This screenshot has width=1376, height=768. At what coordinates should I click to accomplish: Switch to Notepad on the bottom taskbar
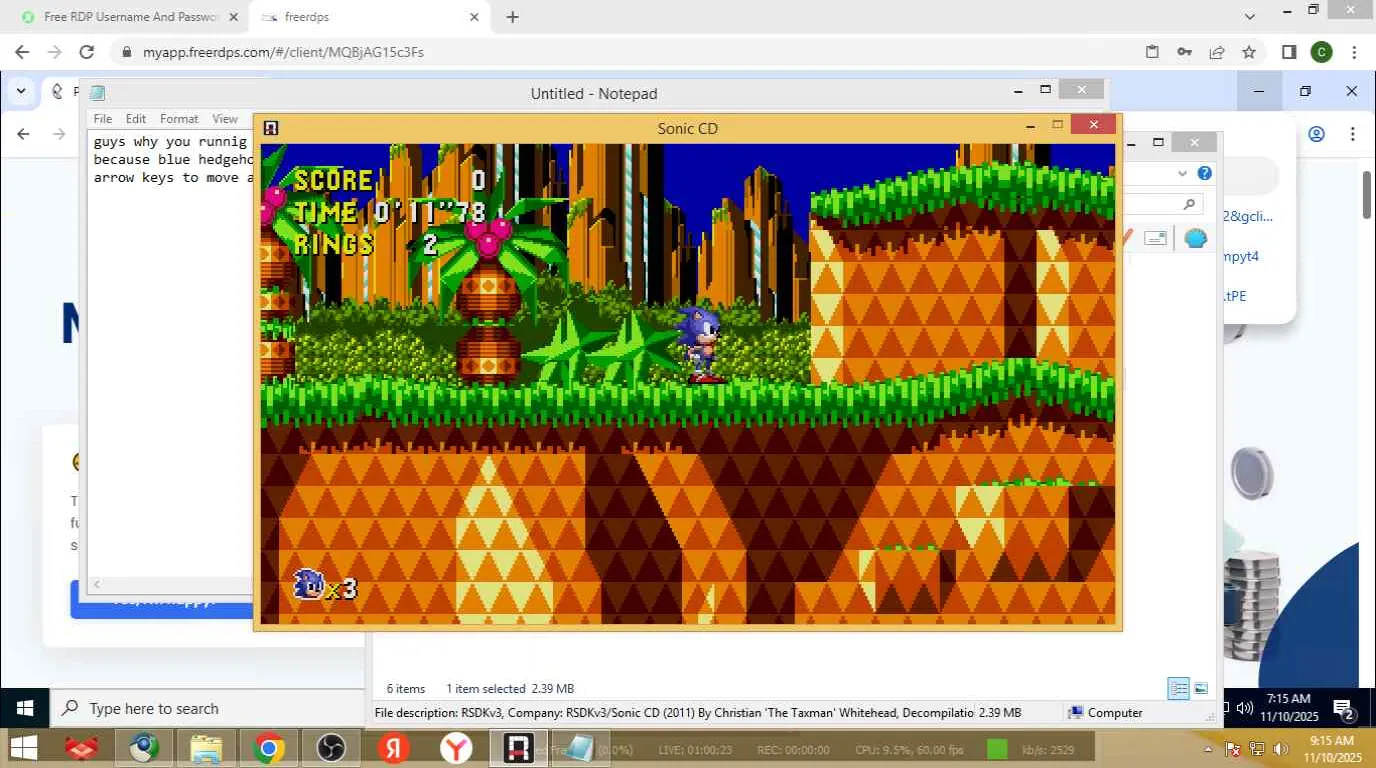(580, 748)
